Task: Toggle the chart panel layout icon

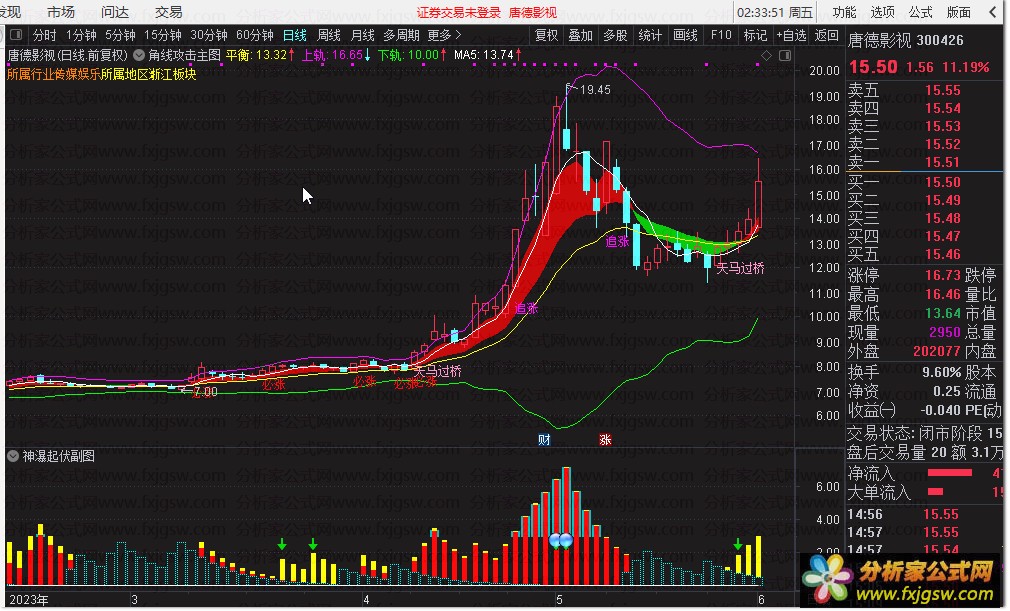Action: click(x=785, y=55)
